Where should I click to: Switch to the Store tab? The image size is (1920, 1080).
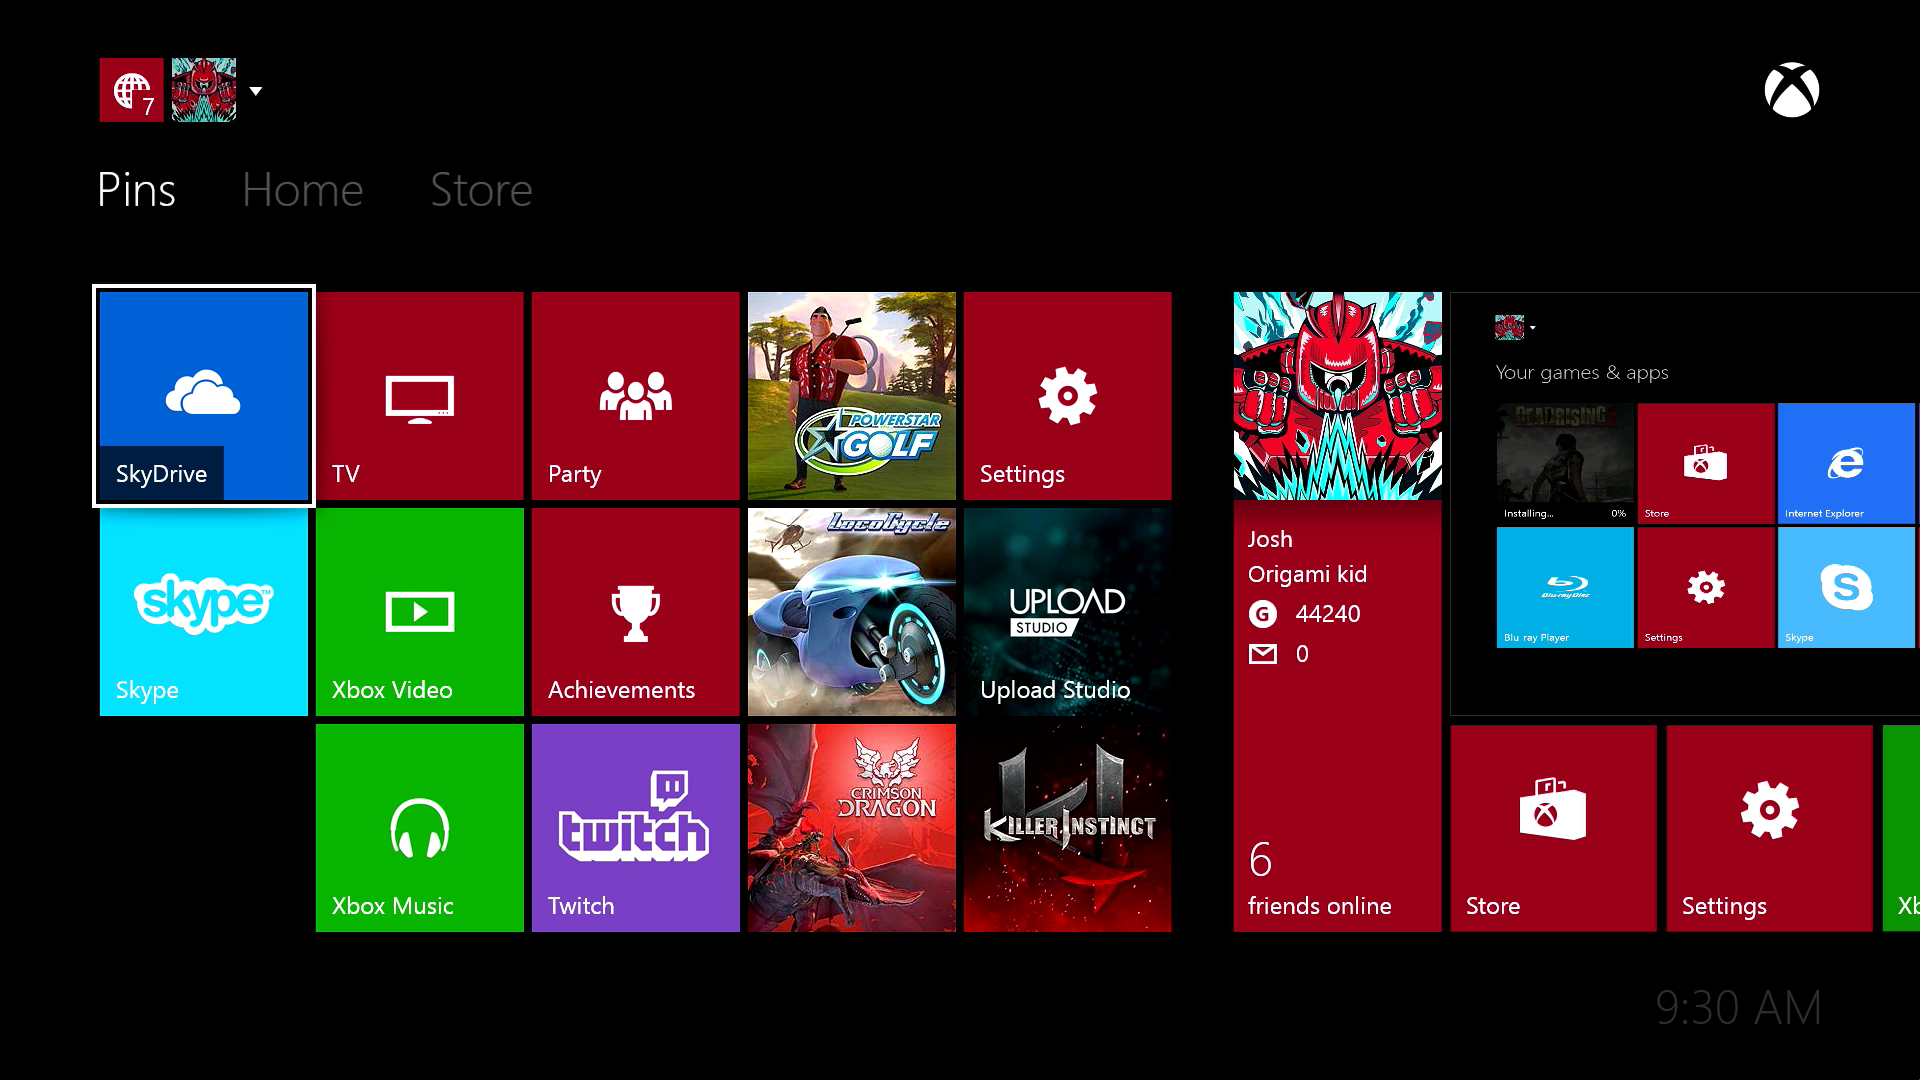(481, 189)
